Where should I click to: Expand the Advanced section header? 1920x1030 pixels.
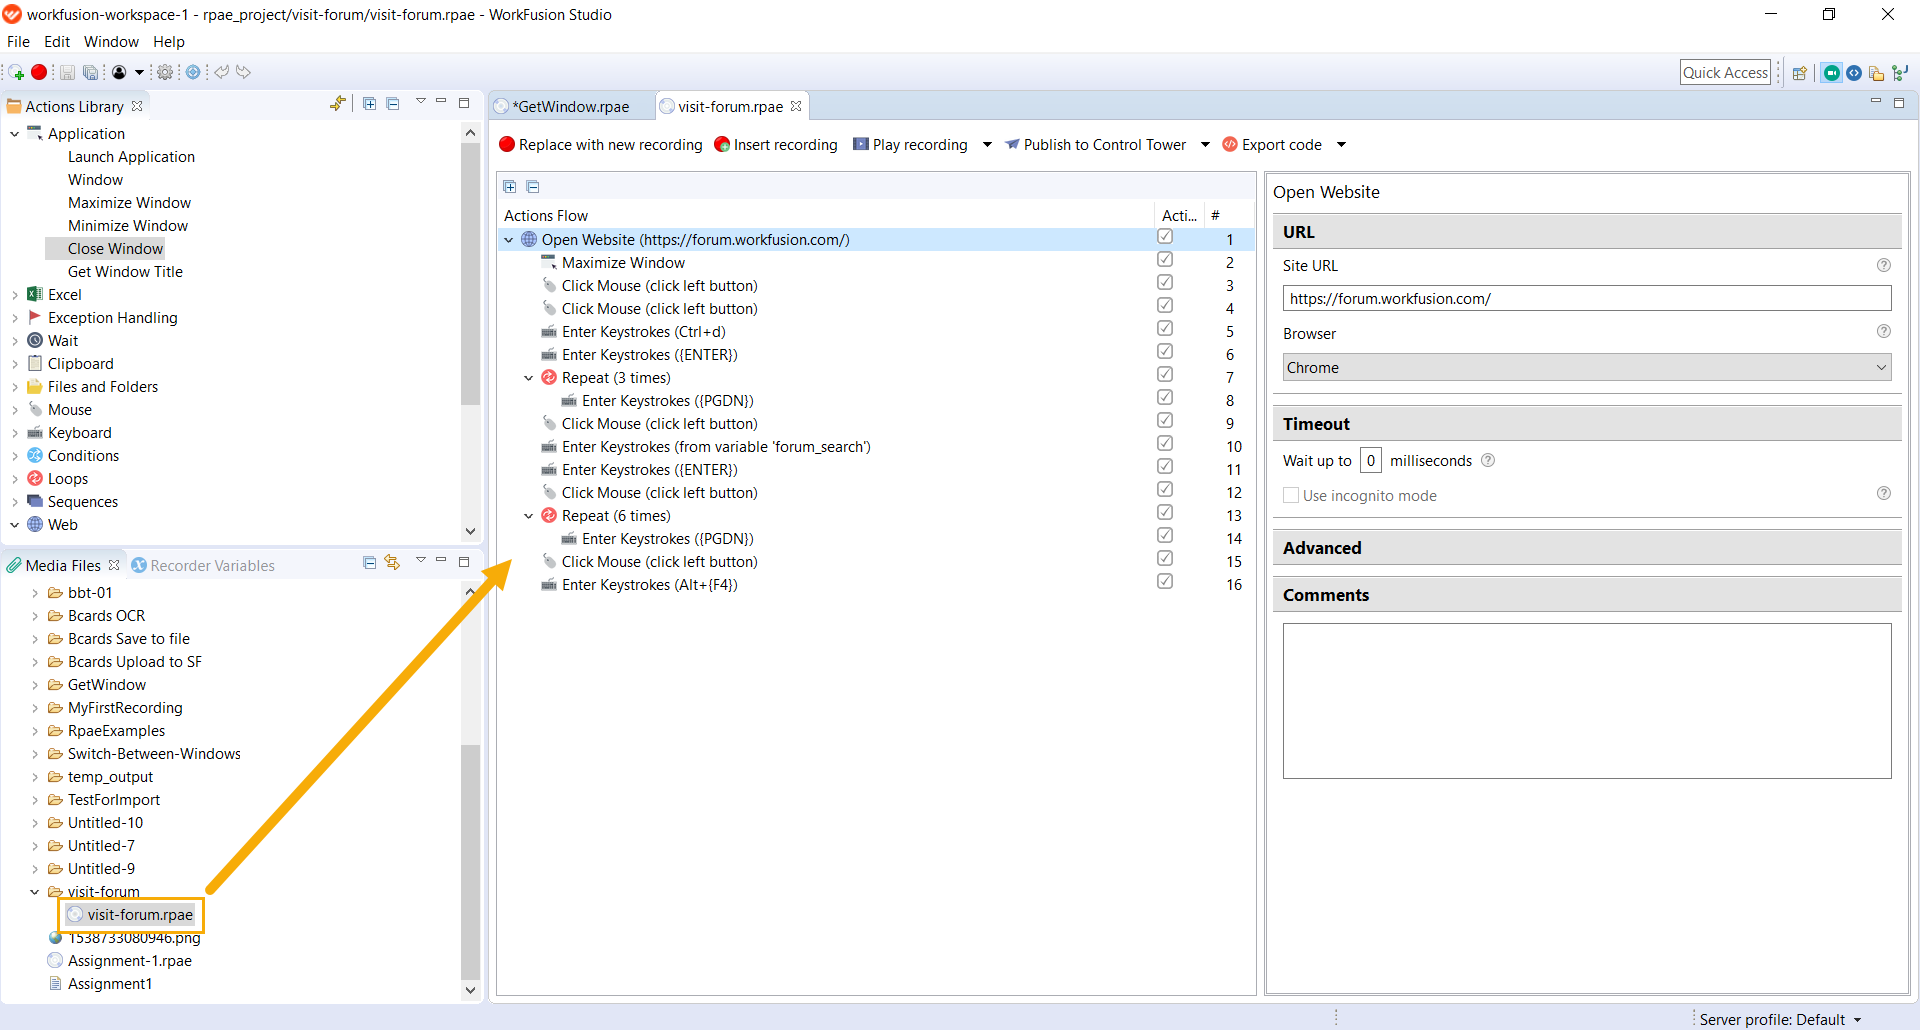(1587, 548)
